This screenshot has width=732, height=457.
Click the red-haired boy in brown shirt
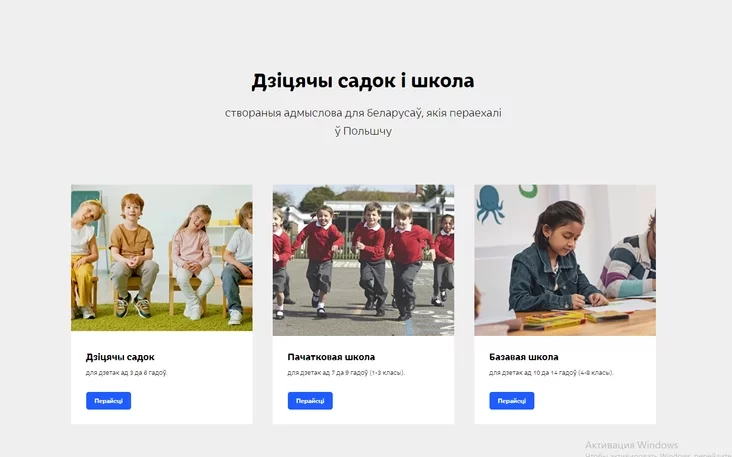tap(133, 254)
